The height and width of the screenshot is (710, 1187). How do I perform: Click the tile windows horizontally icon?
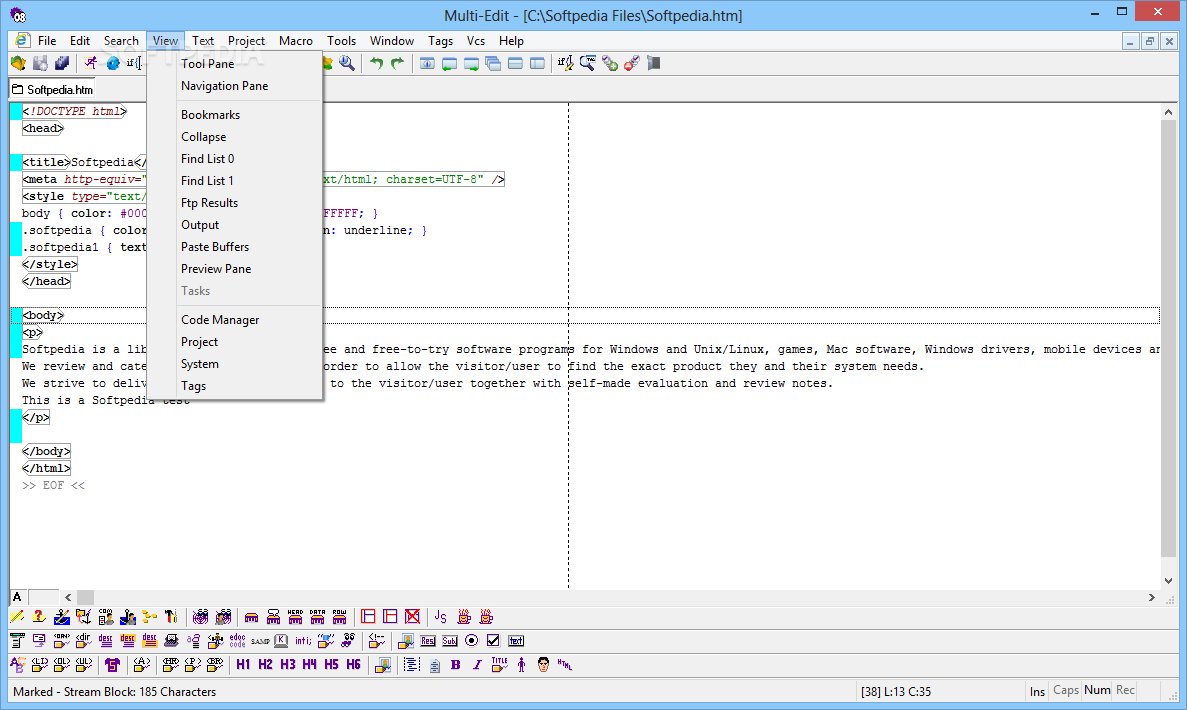pyautogui.click(x=516, y=64)
